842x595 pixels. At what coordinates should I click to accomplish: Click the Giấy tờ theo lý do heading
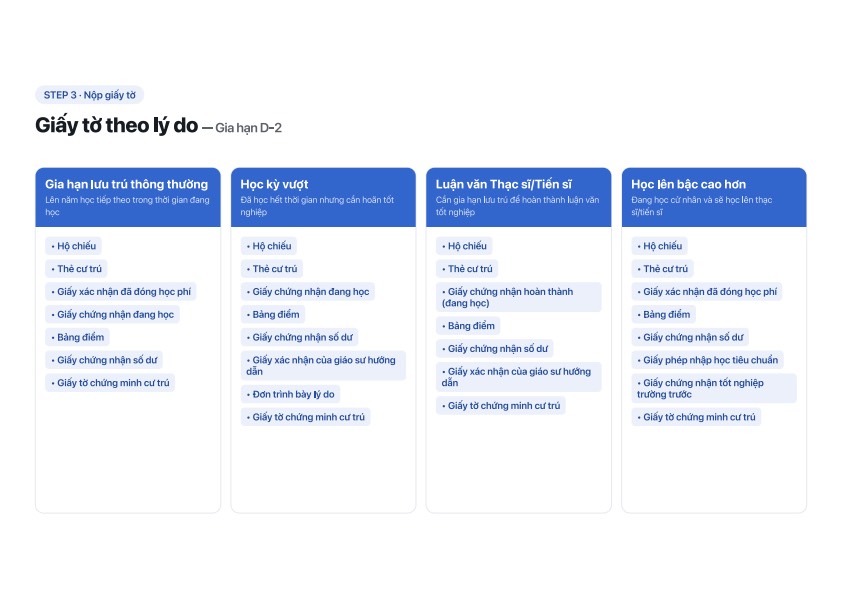click(117, 126)
